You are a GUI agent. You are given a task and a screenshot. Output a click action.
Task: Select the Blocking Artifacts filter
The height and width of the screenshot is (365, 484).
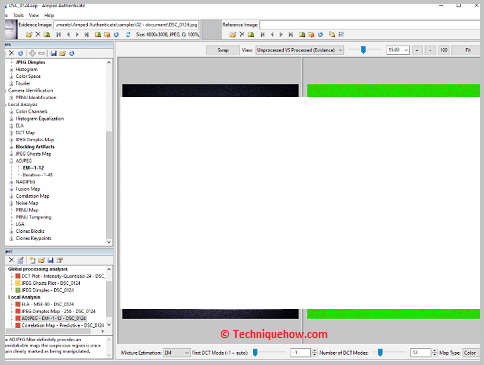tap(35, 147)
